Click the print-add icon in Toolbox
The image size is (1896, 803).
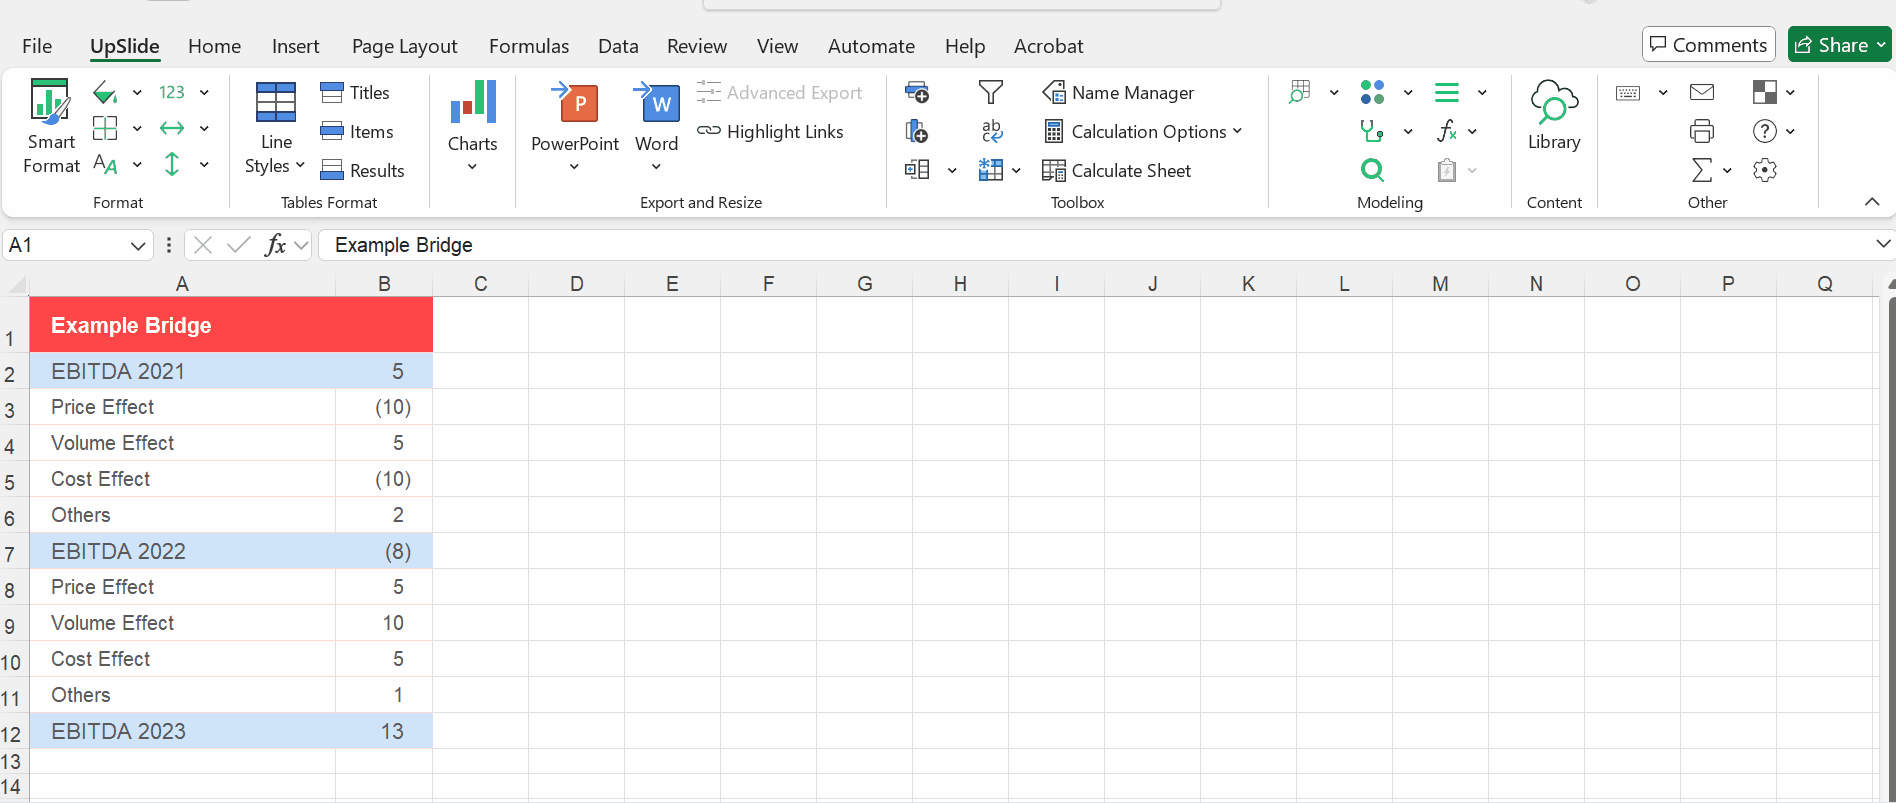pyautogui.click(x=917, y=92)
